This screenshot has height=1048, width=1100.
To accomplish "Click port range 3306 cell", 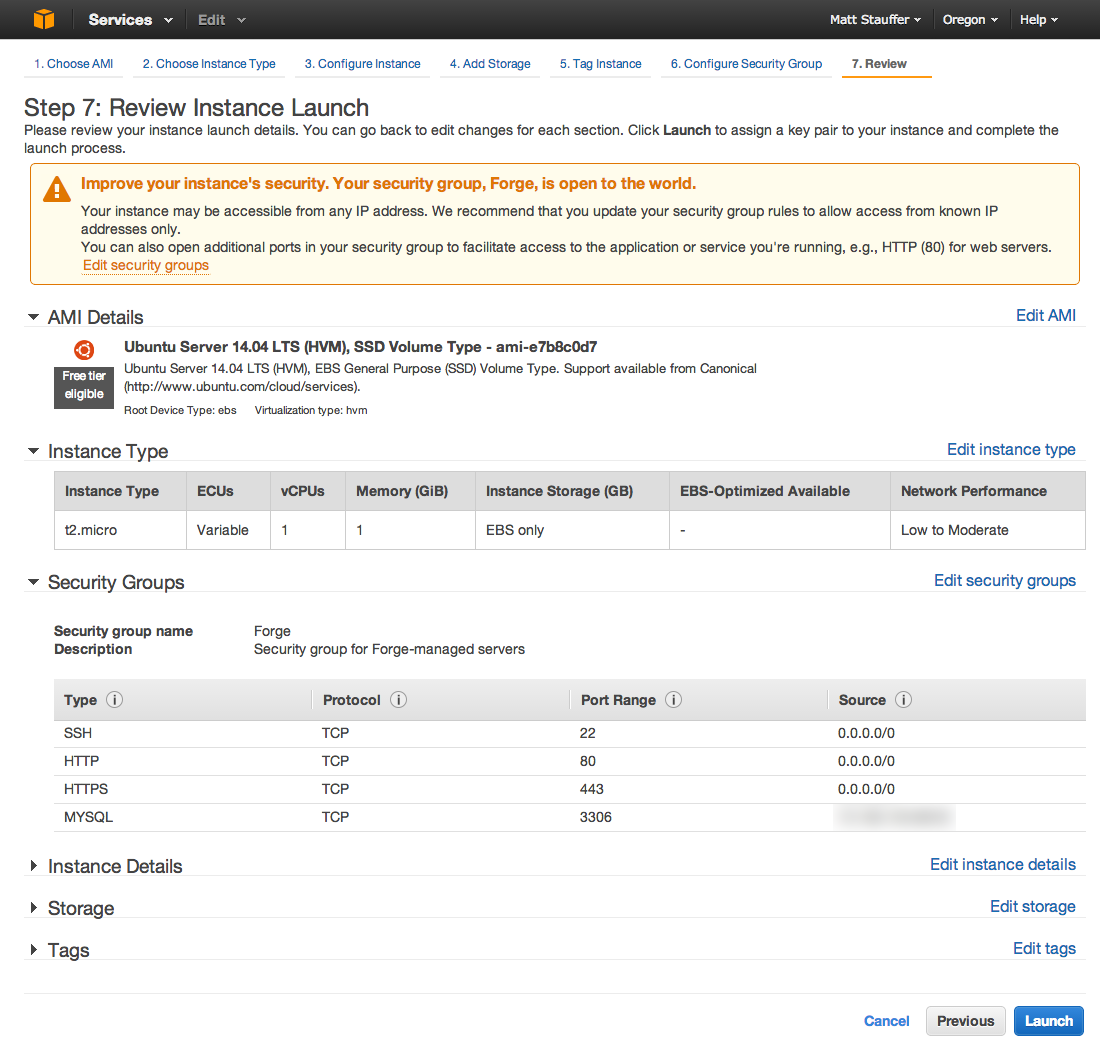I will 596,817.
